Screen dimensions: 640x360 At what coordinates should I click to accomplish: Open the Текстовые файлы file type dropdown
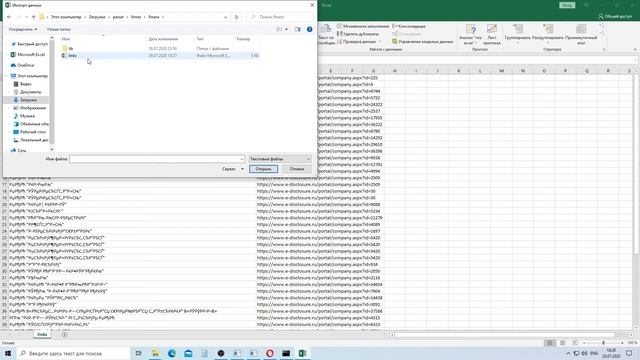280,159
